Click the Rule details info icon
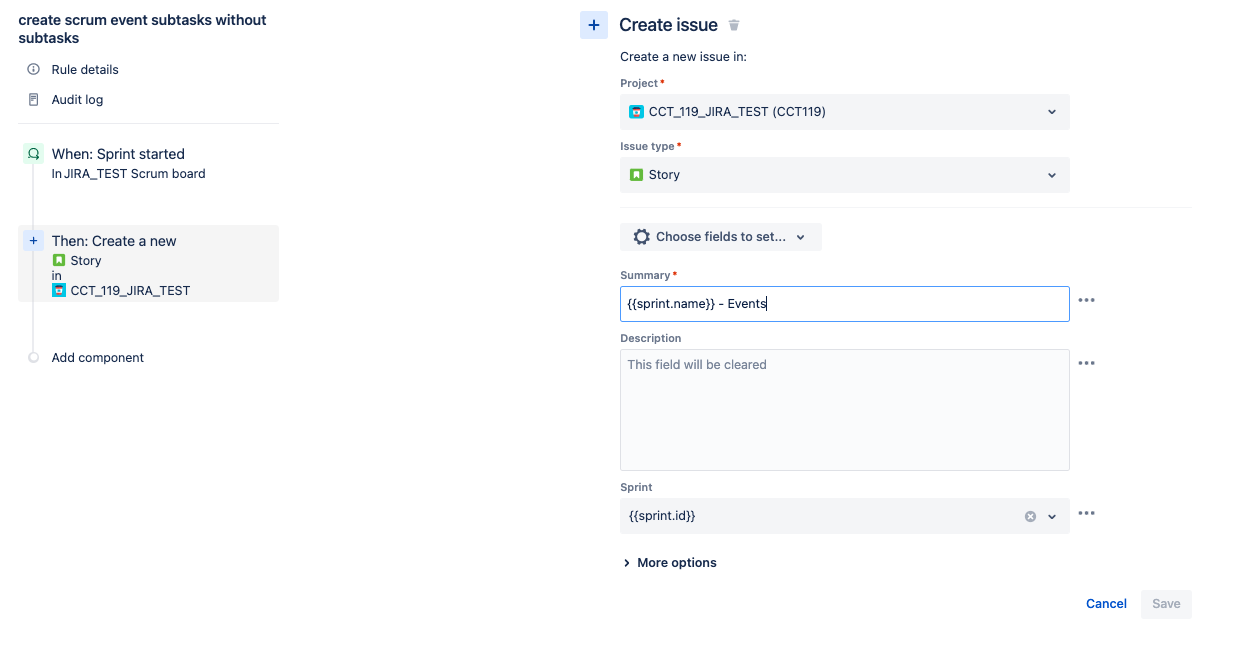This screenshot has width=1256, height=653. (x=33, y=69)
